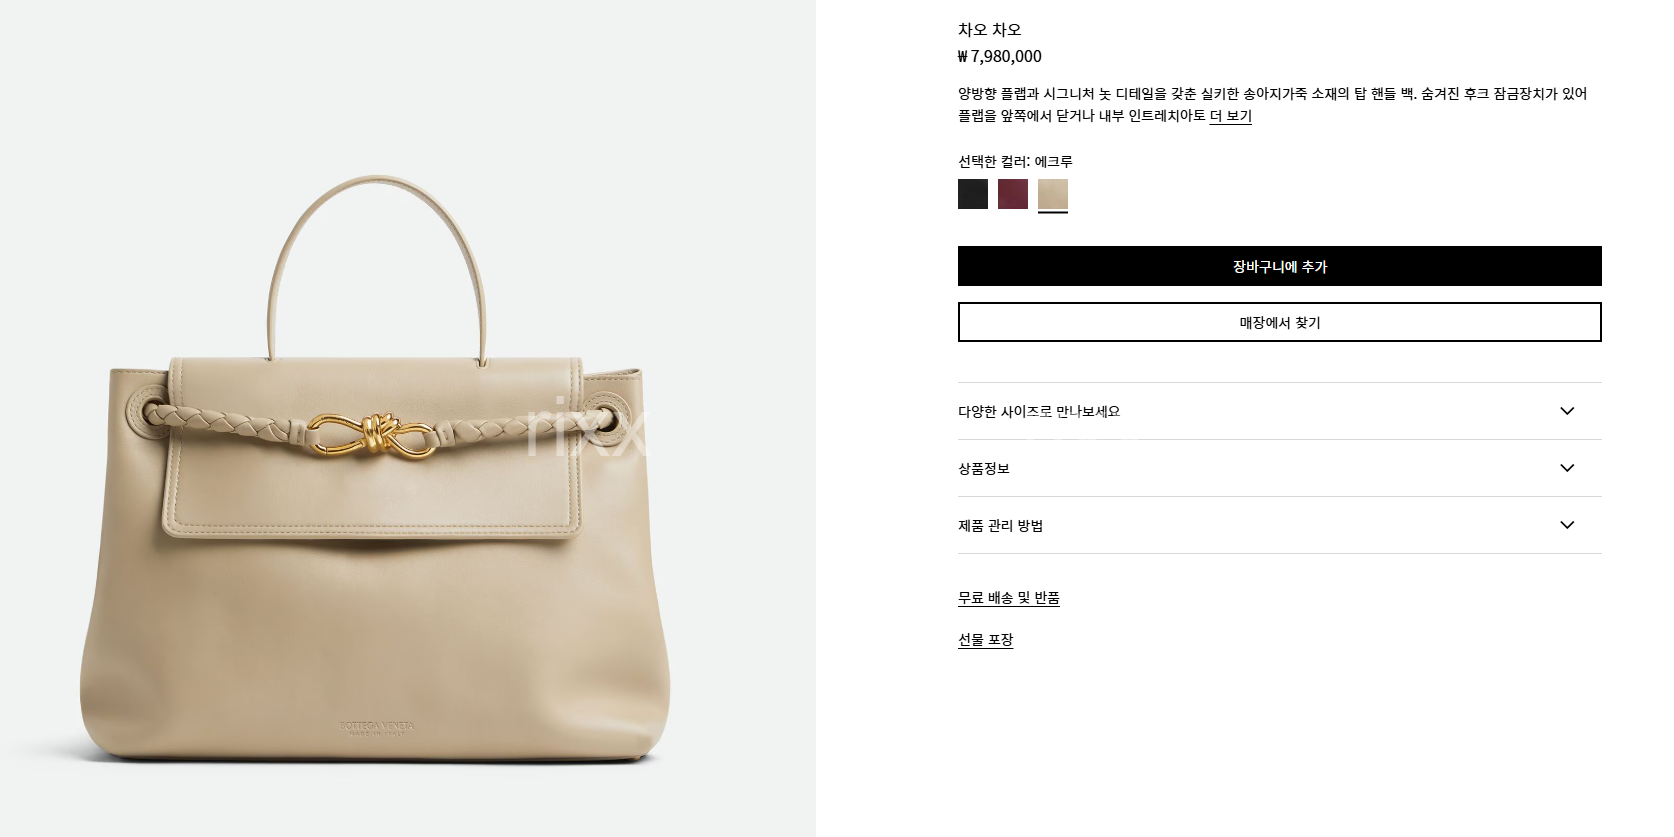1674x837 pixels.
Task: Click the ₩7,980,000 price text
Action: [x=1000, y=57]
